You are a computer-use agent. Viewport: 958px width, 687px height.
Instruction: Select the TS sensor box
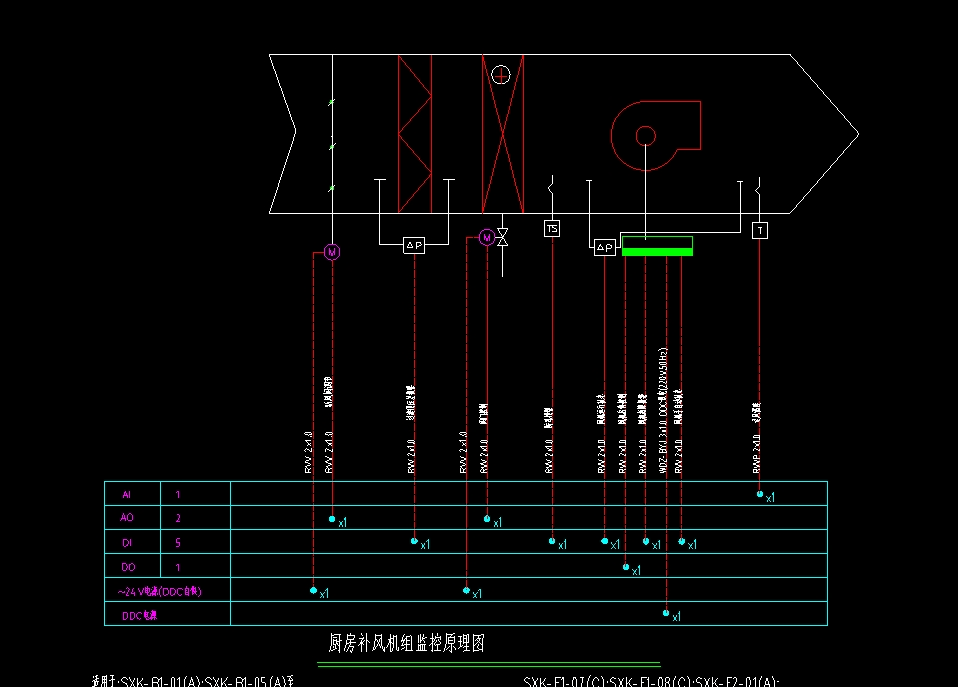pos(552,229)
